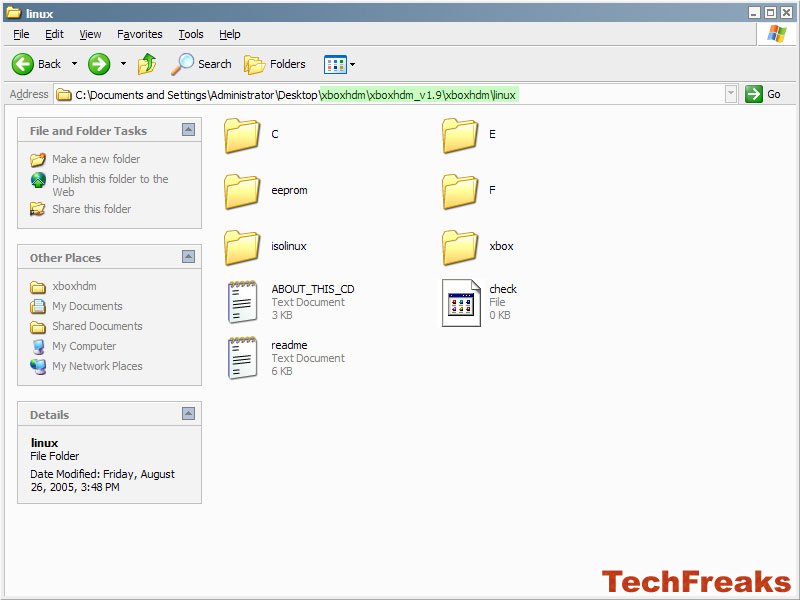This screenshot has width=800, height=600.
Task: Click the linux window title bar icon
Action: click(14, 13)
